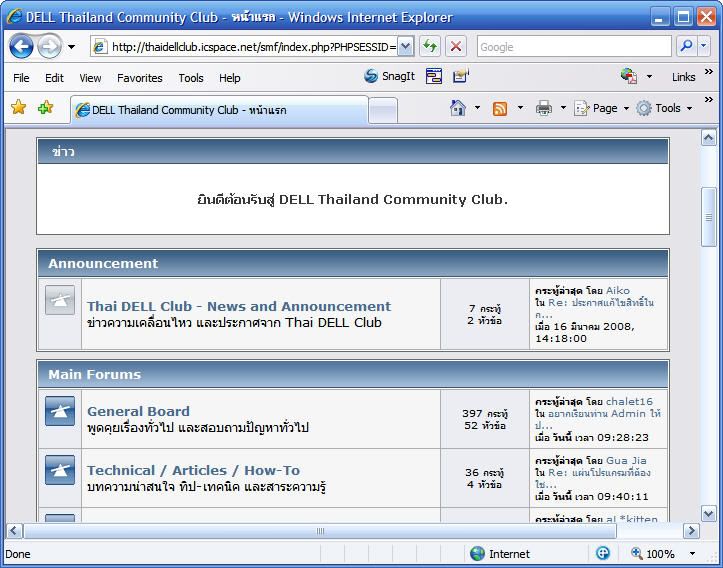Open latest post link in General Board row
This screenshot has width=723, height=568.
tap(604, 414)
